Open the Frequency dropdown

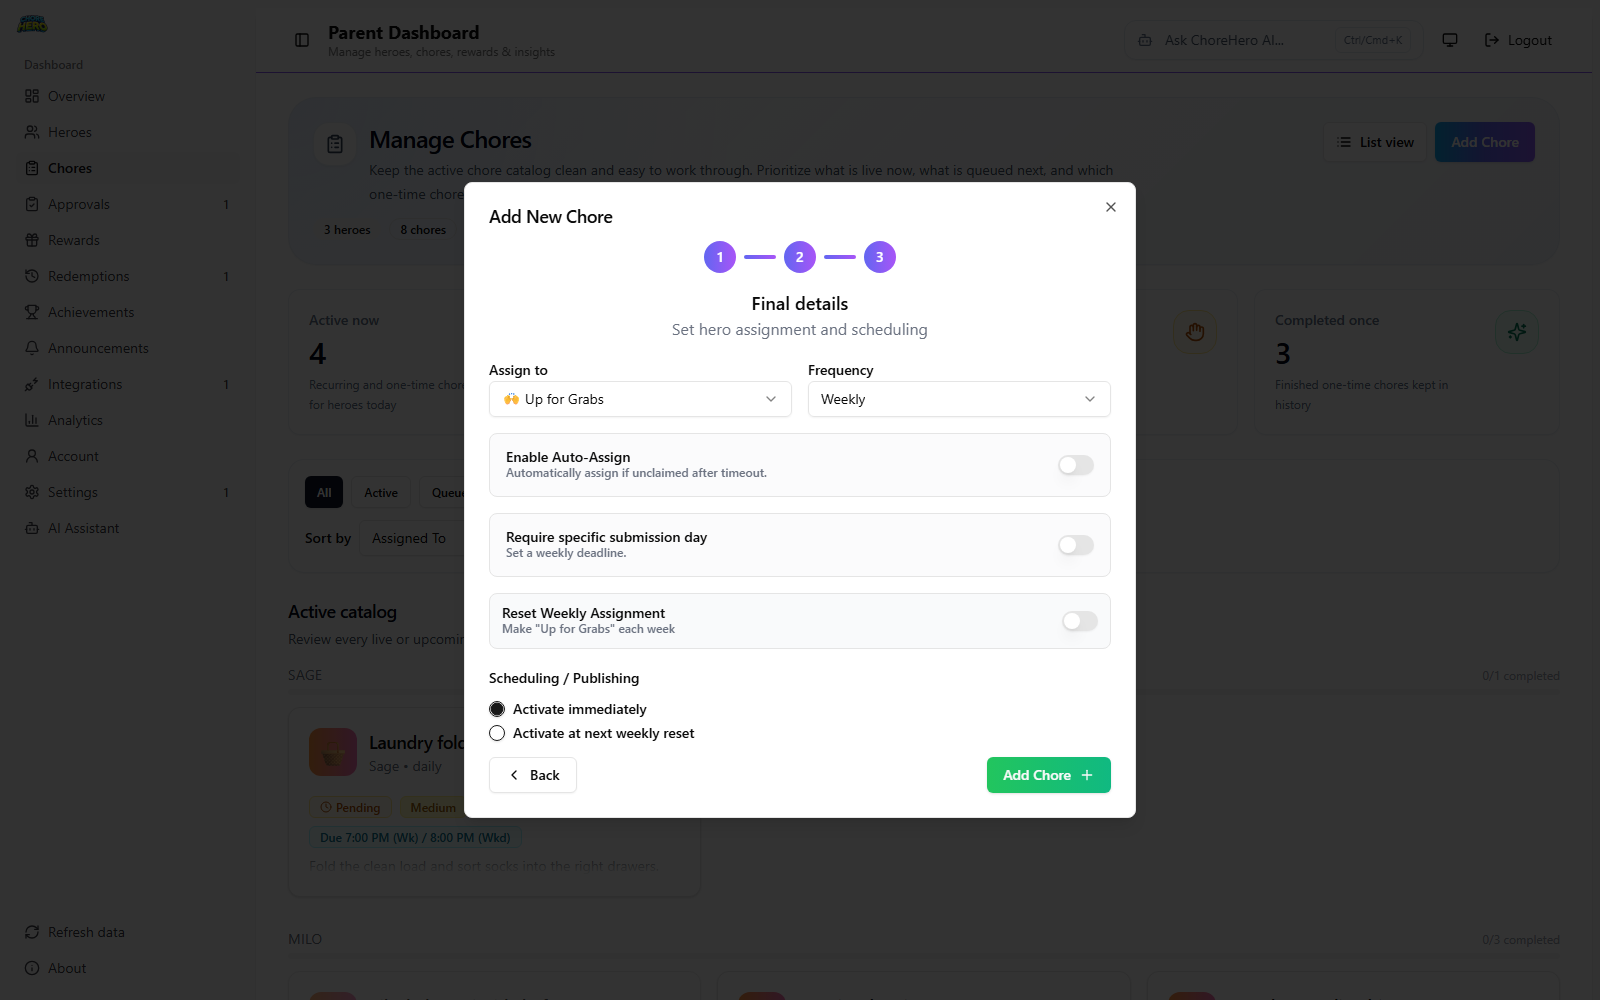tap(957, 399)
